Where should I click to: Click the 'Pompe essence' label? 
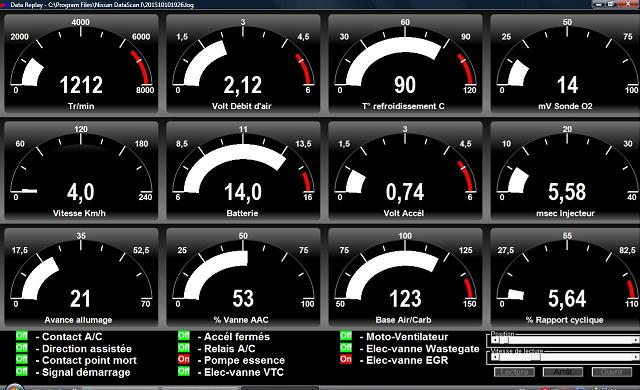pyautogui.click(x=244, y=361)
